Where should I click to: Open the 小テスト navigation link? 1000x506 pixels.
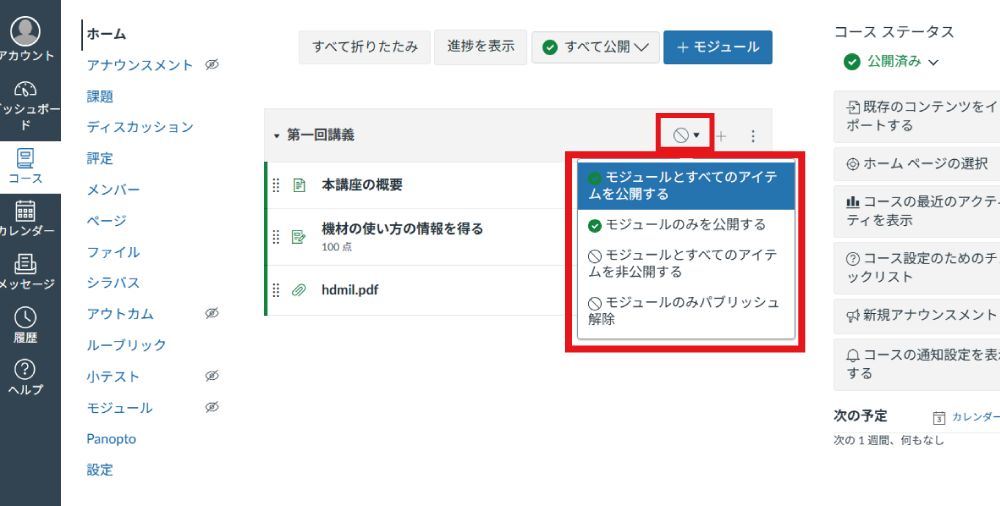113,376
